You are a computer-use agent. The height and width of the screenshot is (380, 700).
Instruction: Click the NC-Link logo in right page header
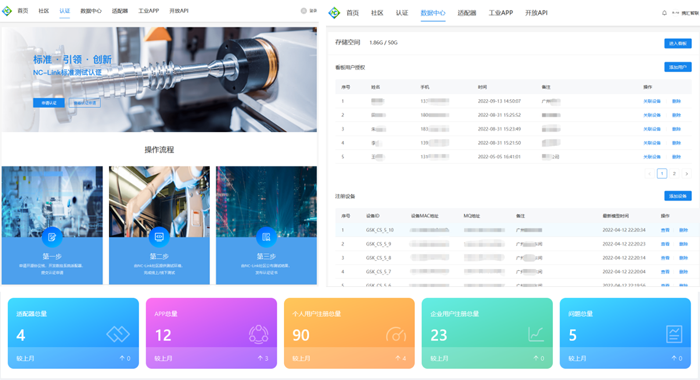coord(334,13)
